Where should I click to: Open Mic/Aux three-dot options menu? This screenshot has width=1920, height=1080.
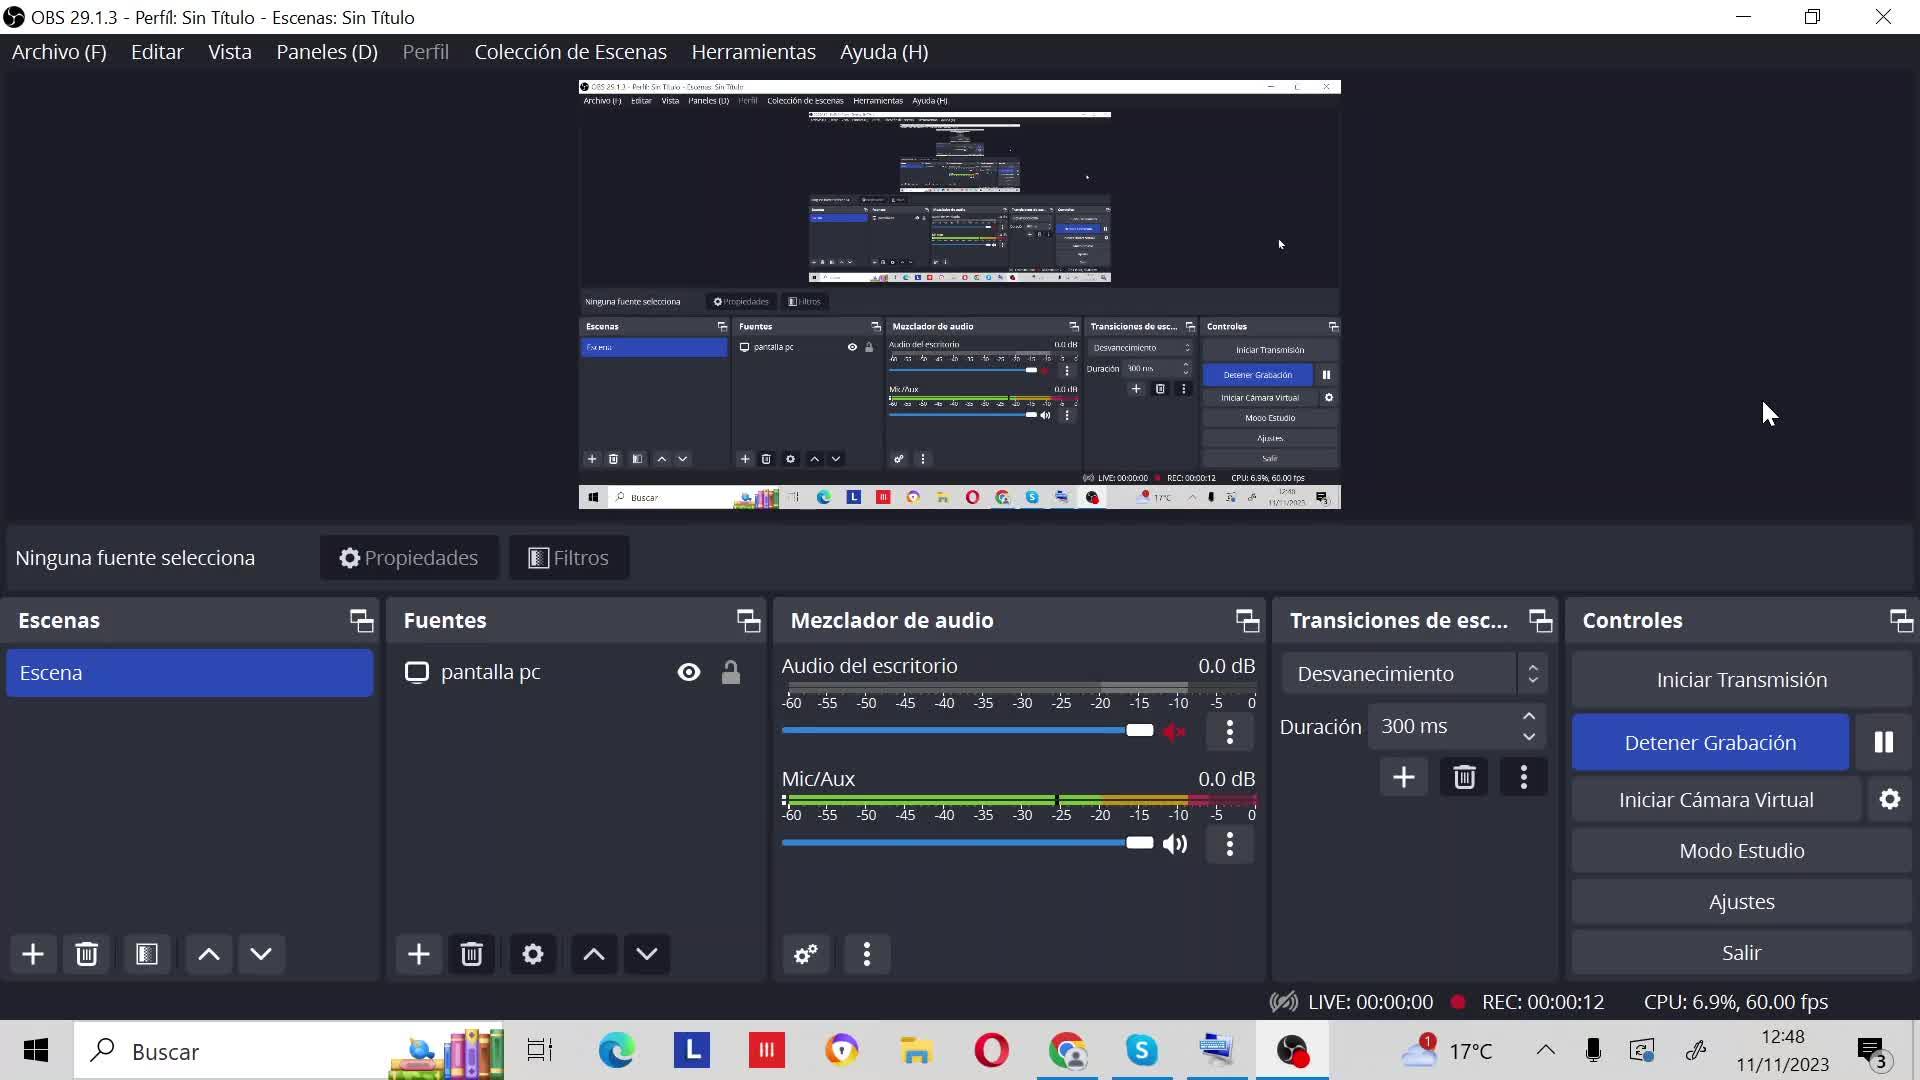(x=1230, y=844)
